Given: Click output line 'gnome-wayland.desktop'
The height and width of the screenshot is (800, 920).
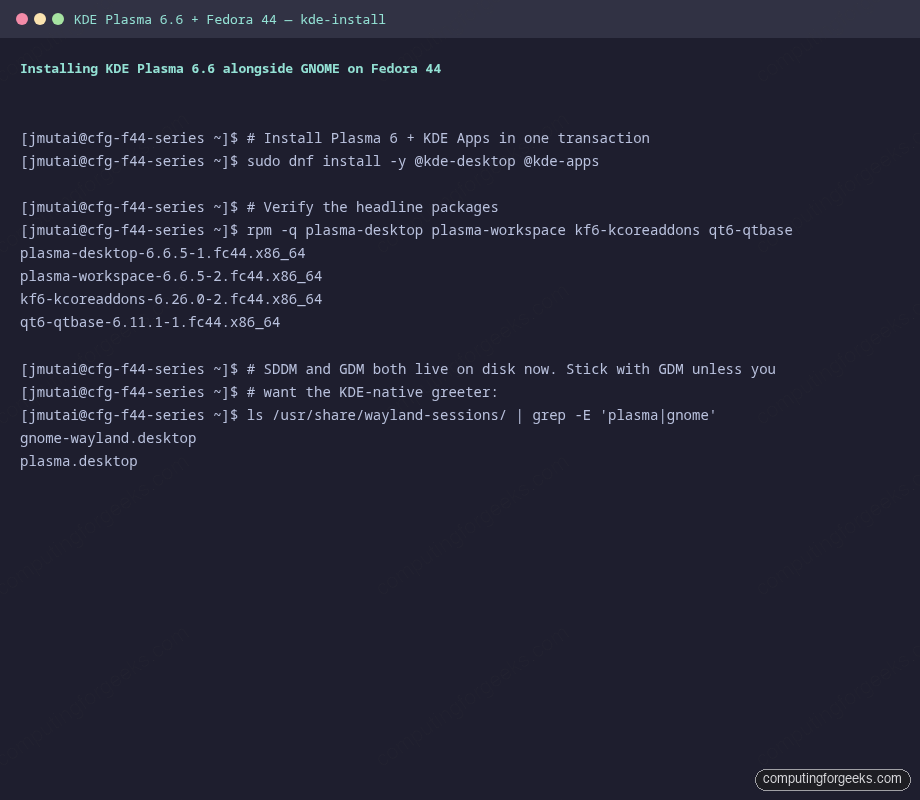Looking at the screenshot, I should tap(108, 438).
